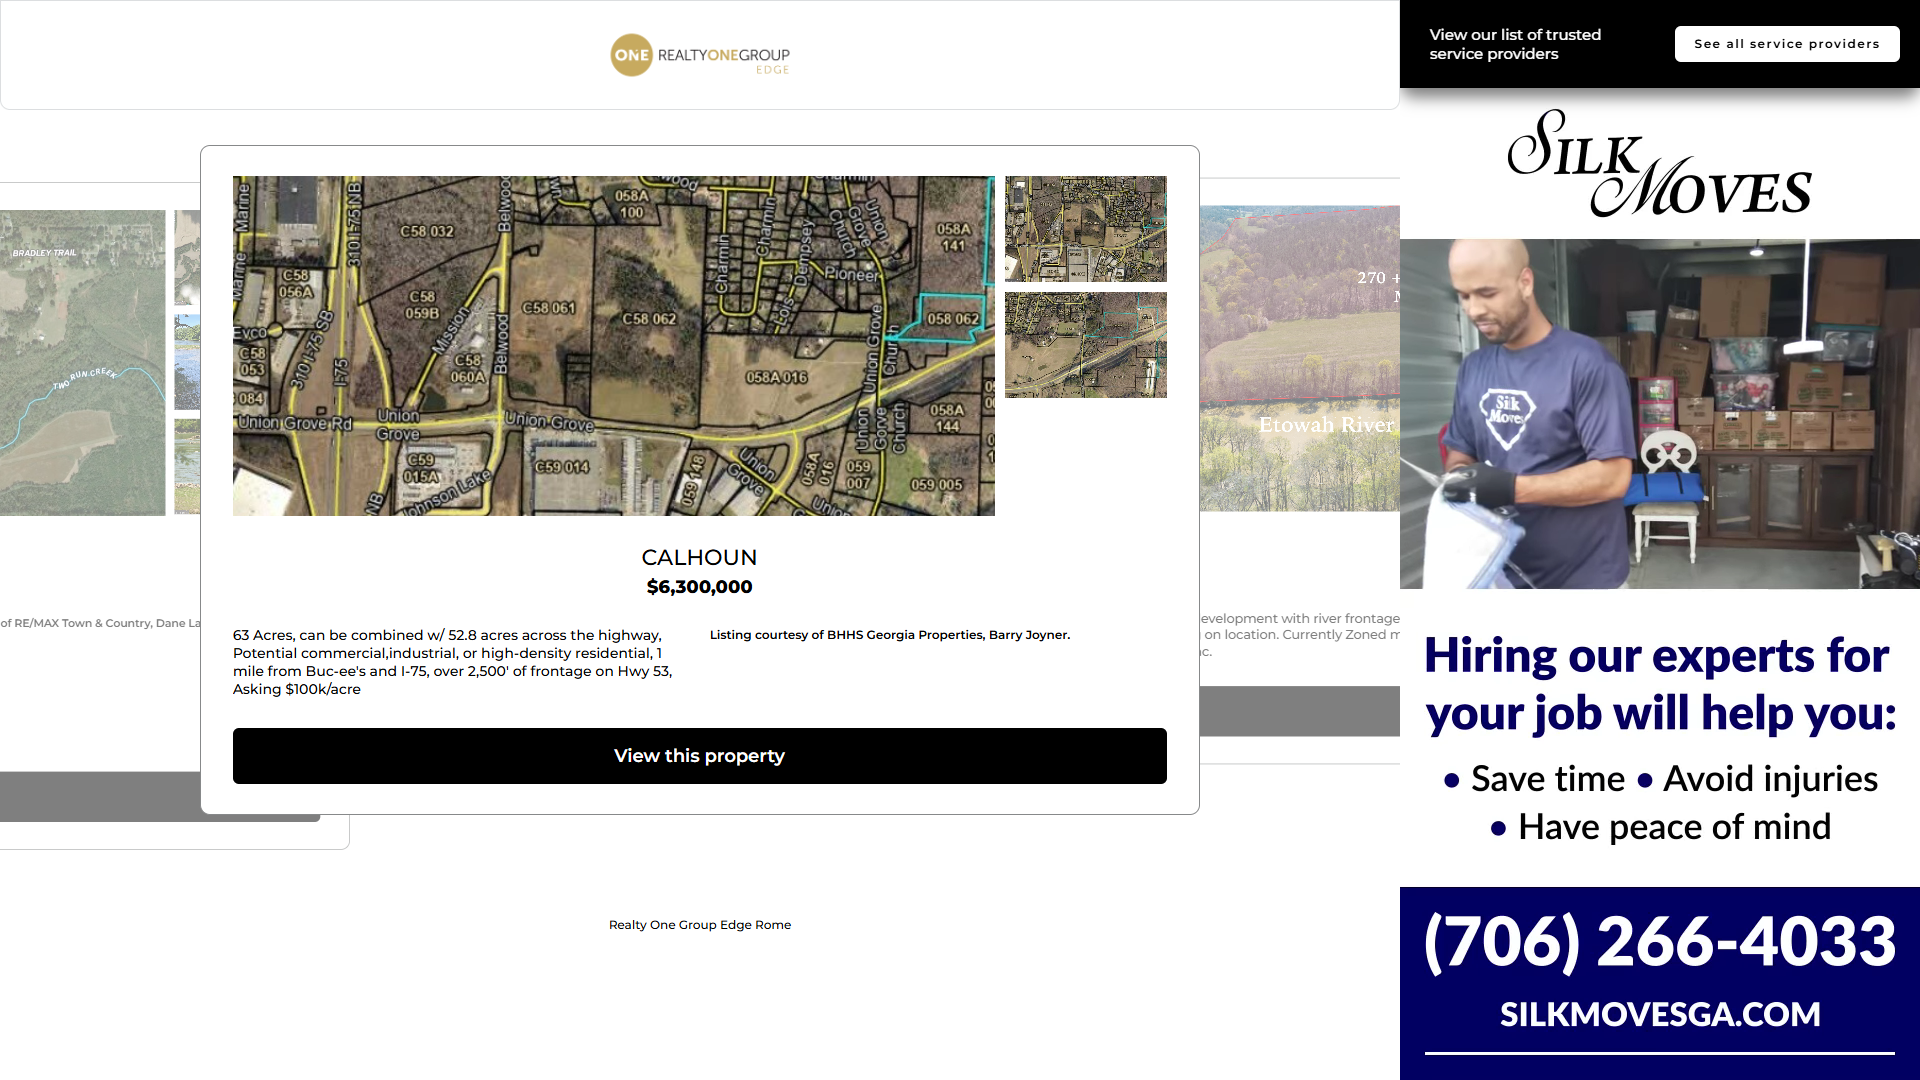1920x1080 pixels.
Task: Click the $6,300,000 price text
Action: tap(699, 587)
